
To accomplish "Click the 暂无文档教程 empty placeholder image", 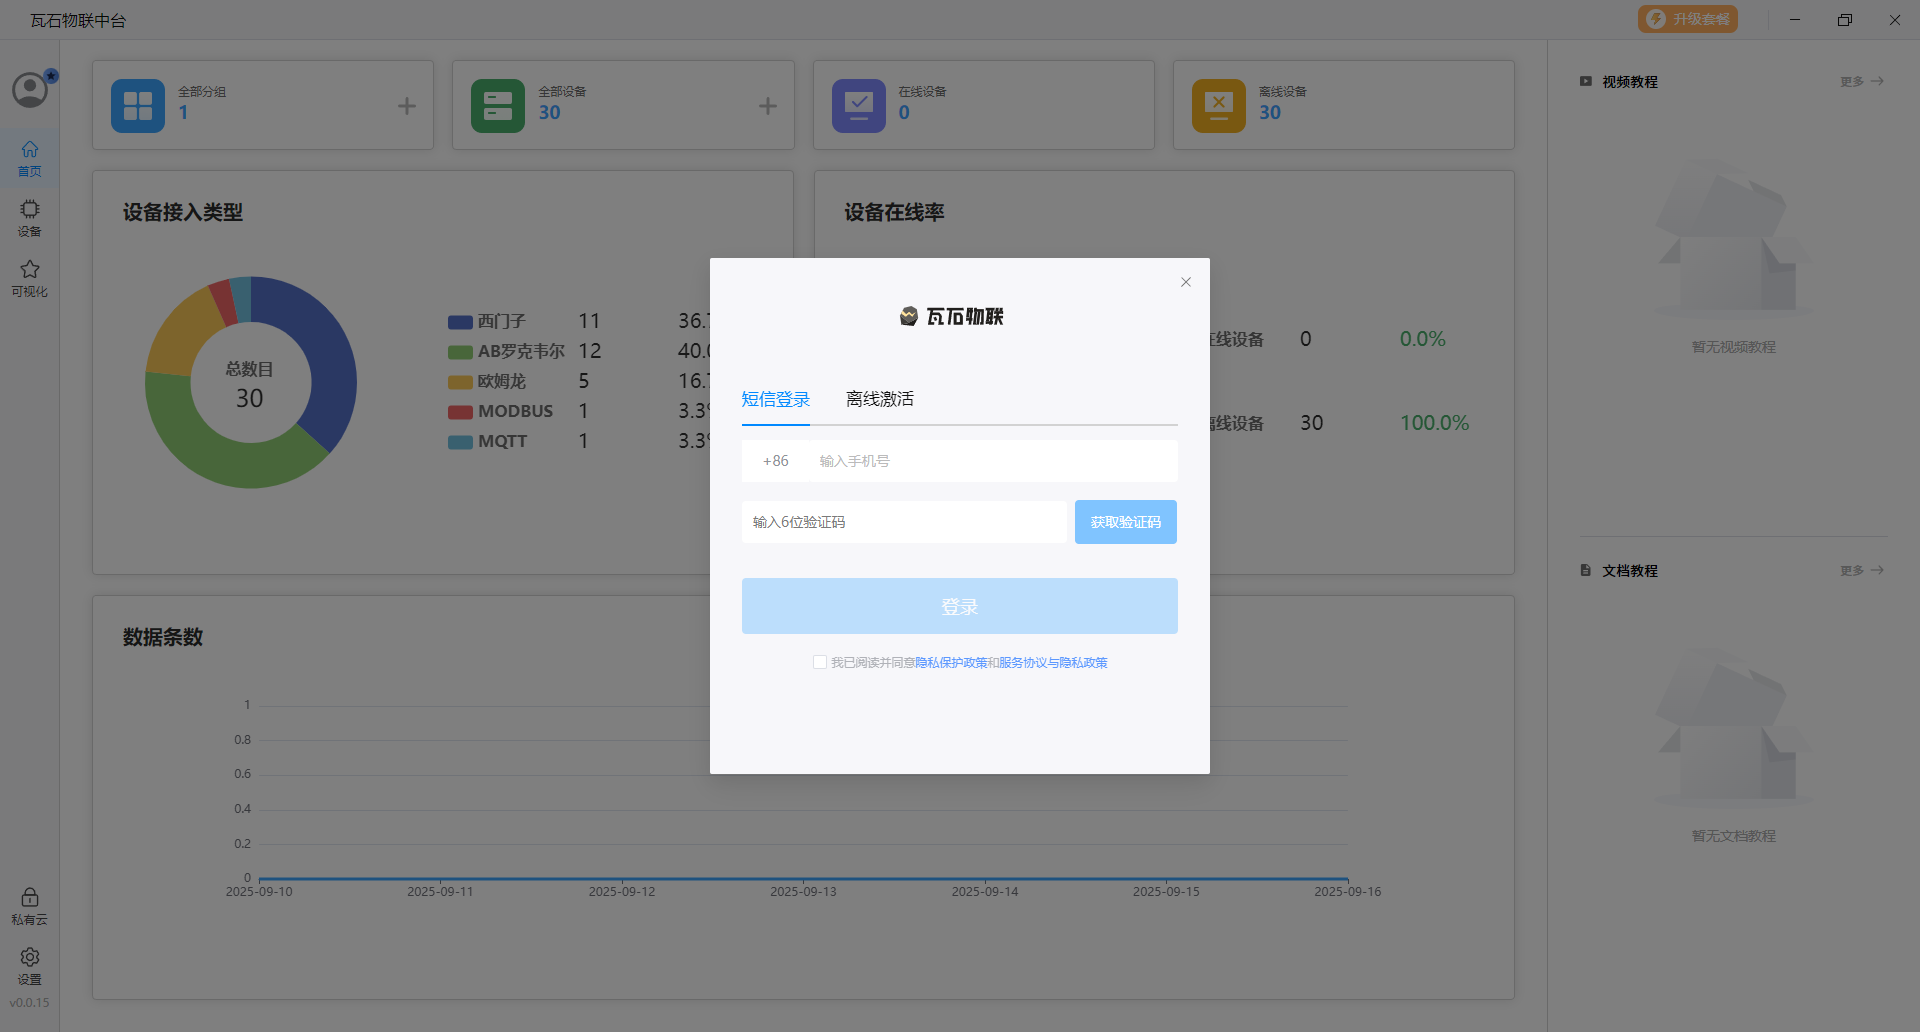I will [1733, 728].
